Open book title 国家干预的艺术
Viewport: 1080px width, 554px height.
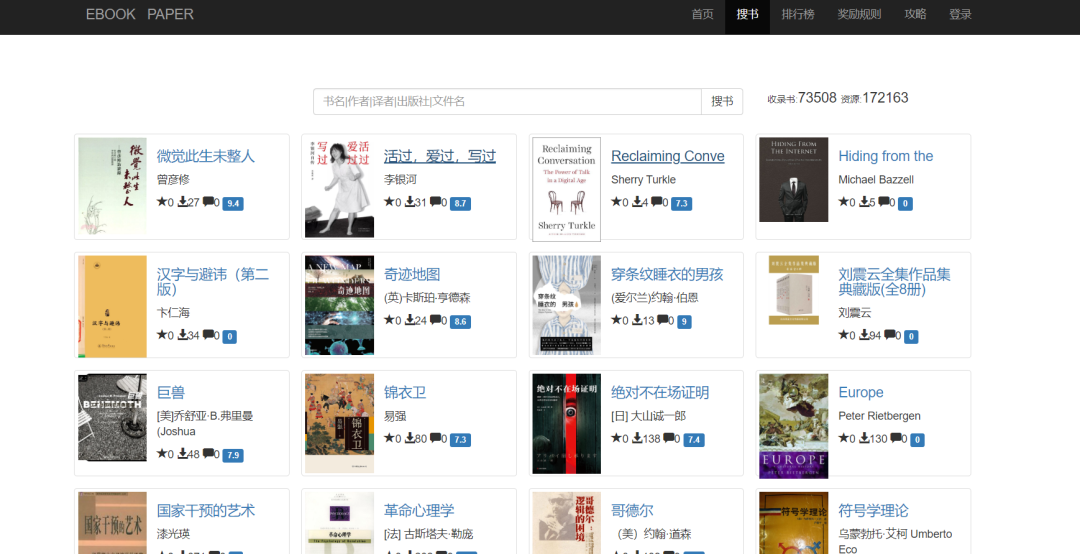(206, 511)
